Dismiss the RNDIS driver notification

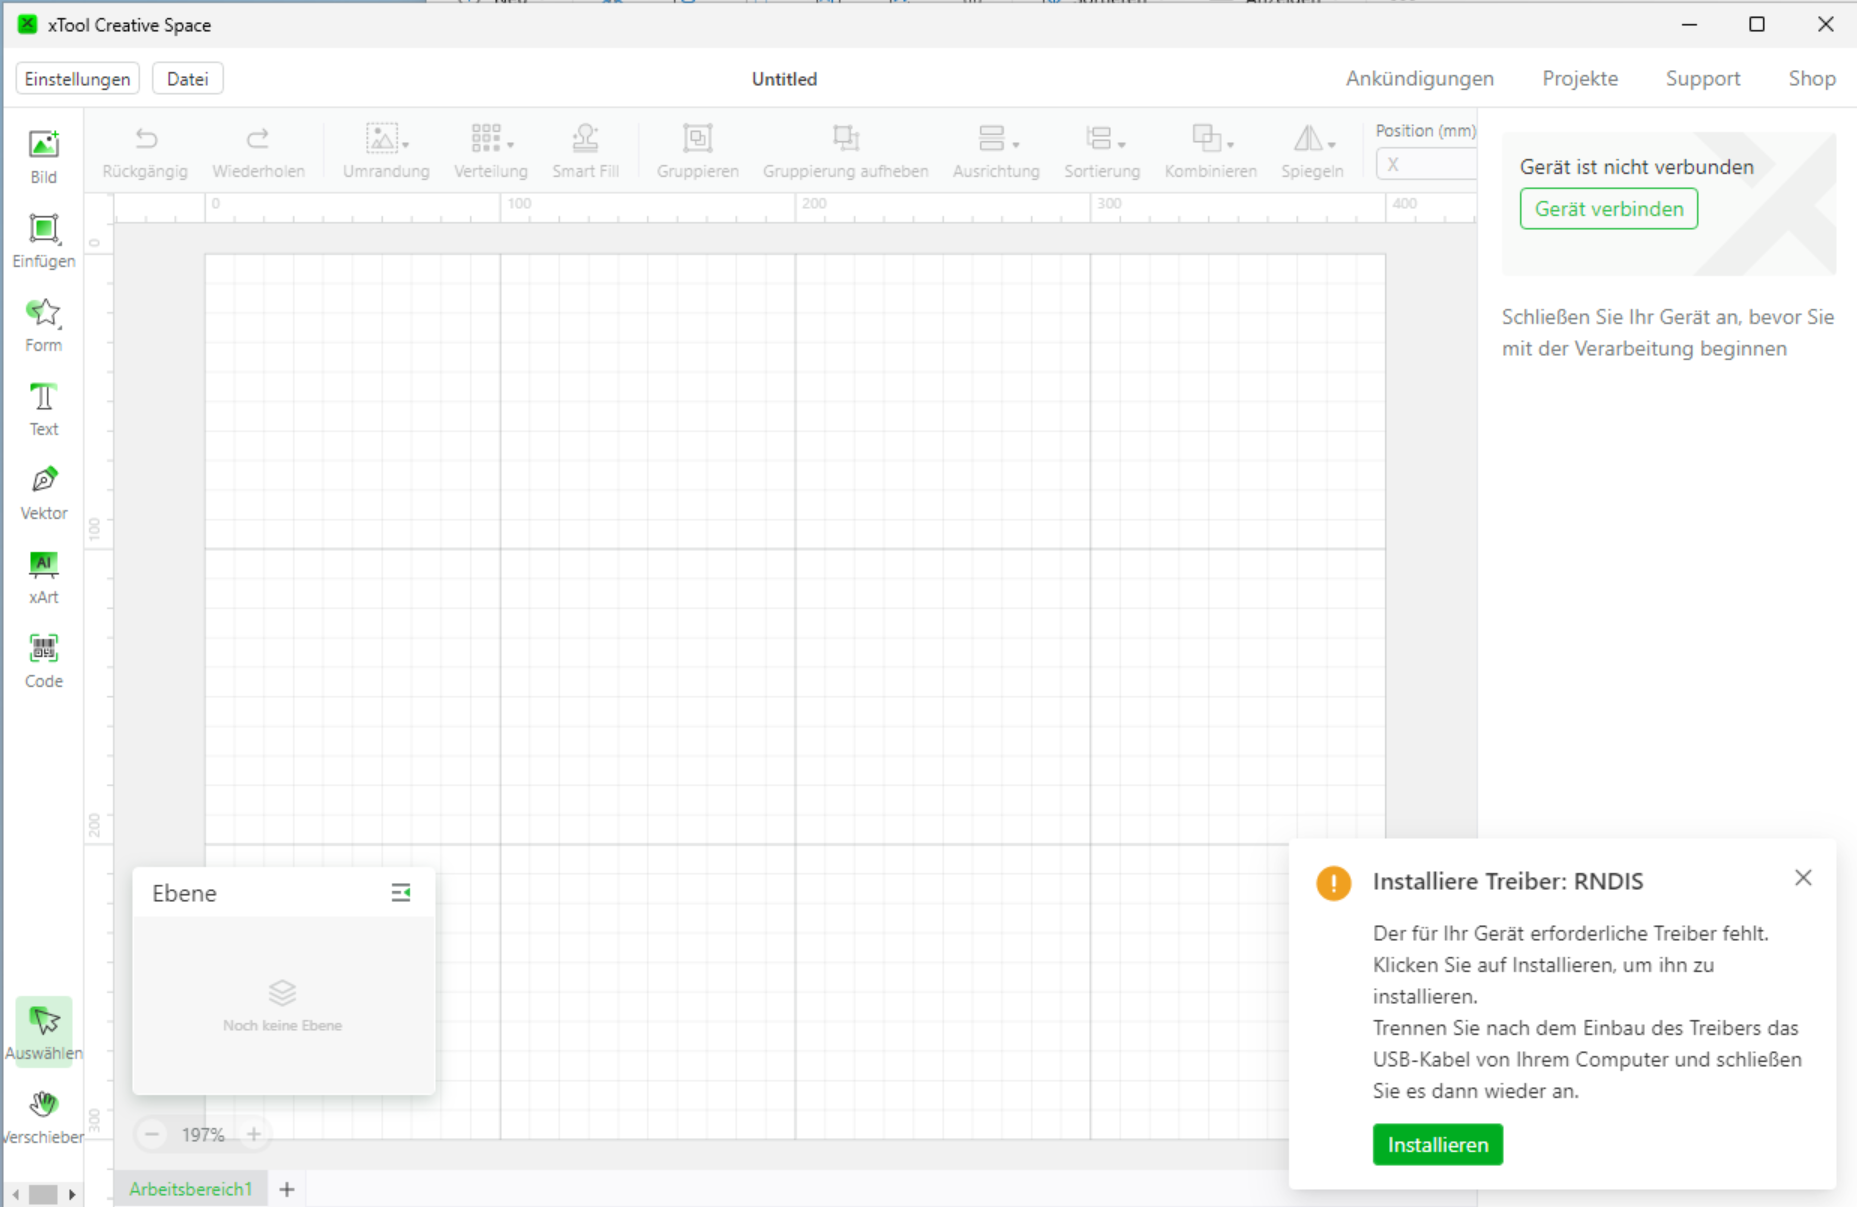1802,878
